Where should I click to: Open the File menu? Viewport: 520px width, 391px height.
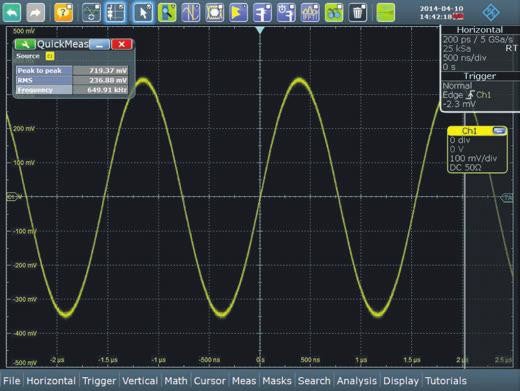(12, 381)
